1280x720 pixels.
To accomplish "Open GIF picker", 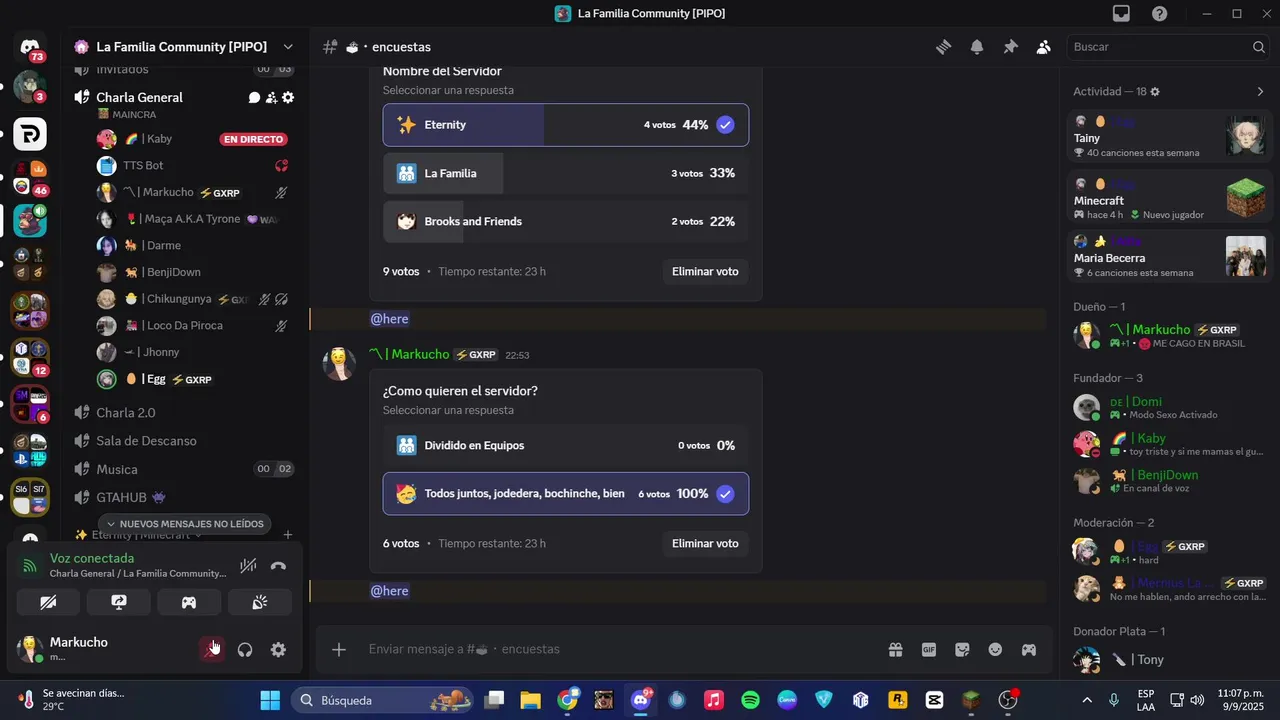I will tap(929, 650).
